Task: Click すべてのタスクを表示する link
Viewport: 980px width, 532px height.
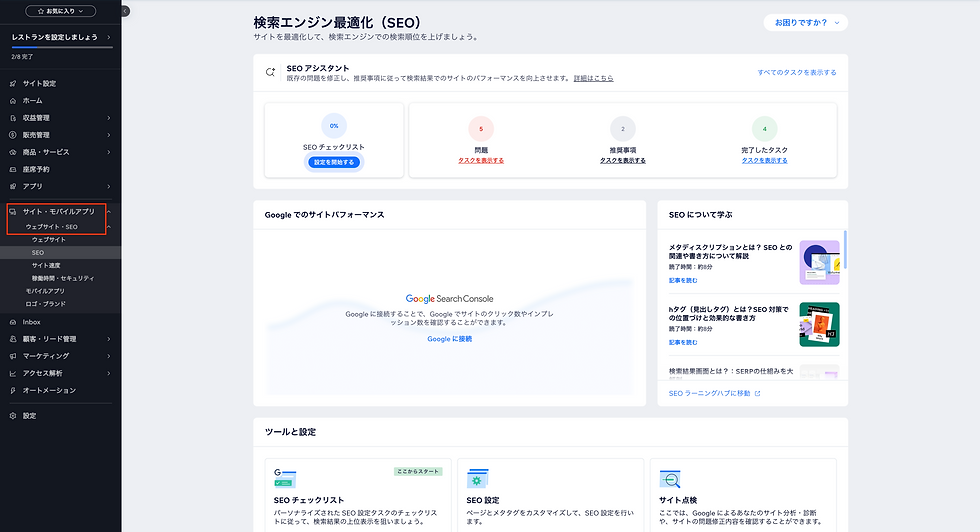Action: click(797, 73)
